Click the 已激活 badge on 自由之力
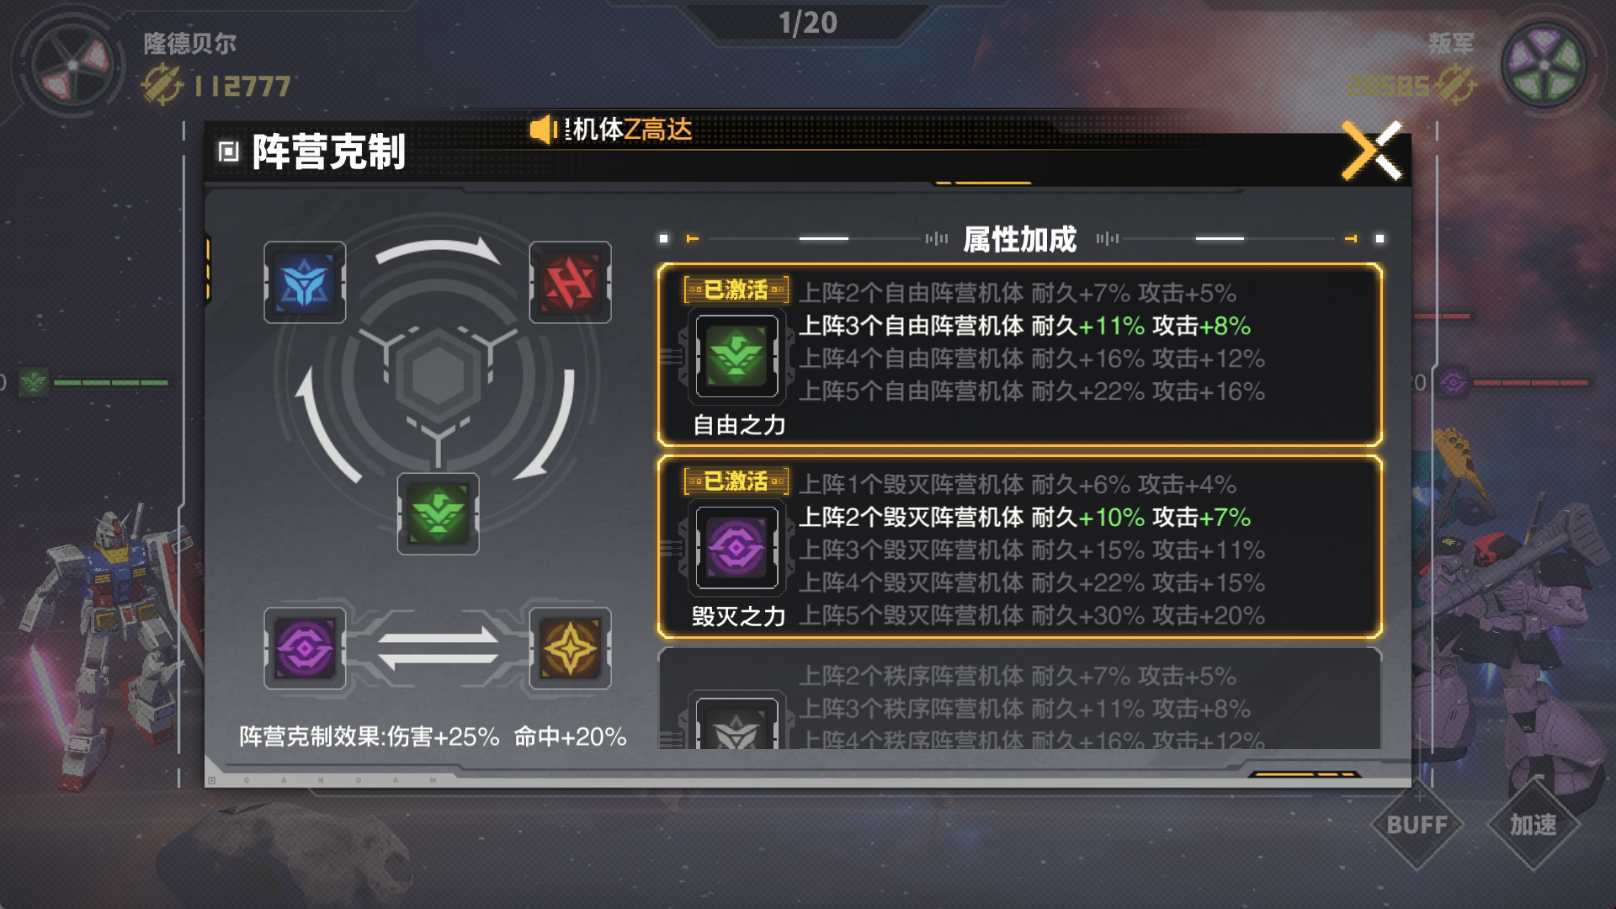Image resolution: width=1616 pixels, height=909 pixels. [x=736, y=290]
